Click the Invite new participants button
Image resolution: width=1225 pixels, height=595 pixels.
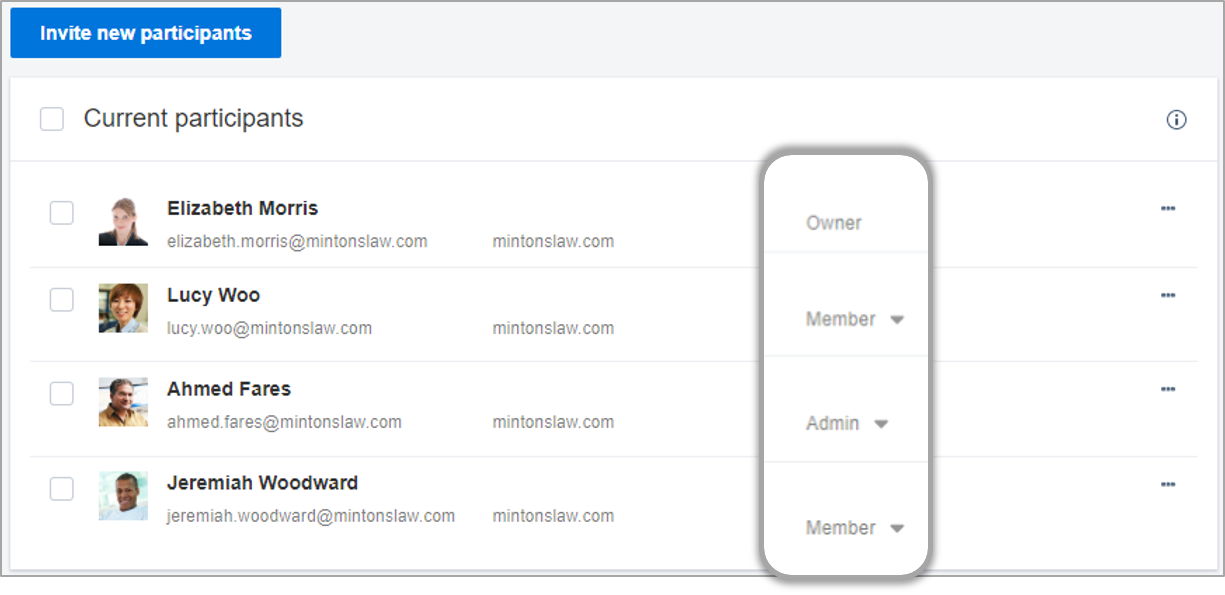point(146,33)
